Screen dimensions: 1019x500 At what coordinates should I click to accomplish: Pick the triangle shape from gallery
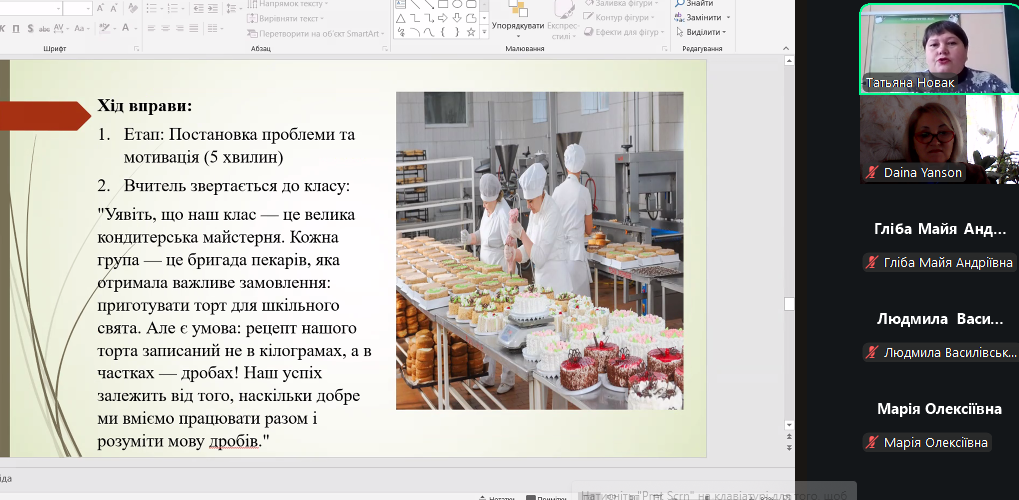[x=400, y=17]
